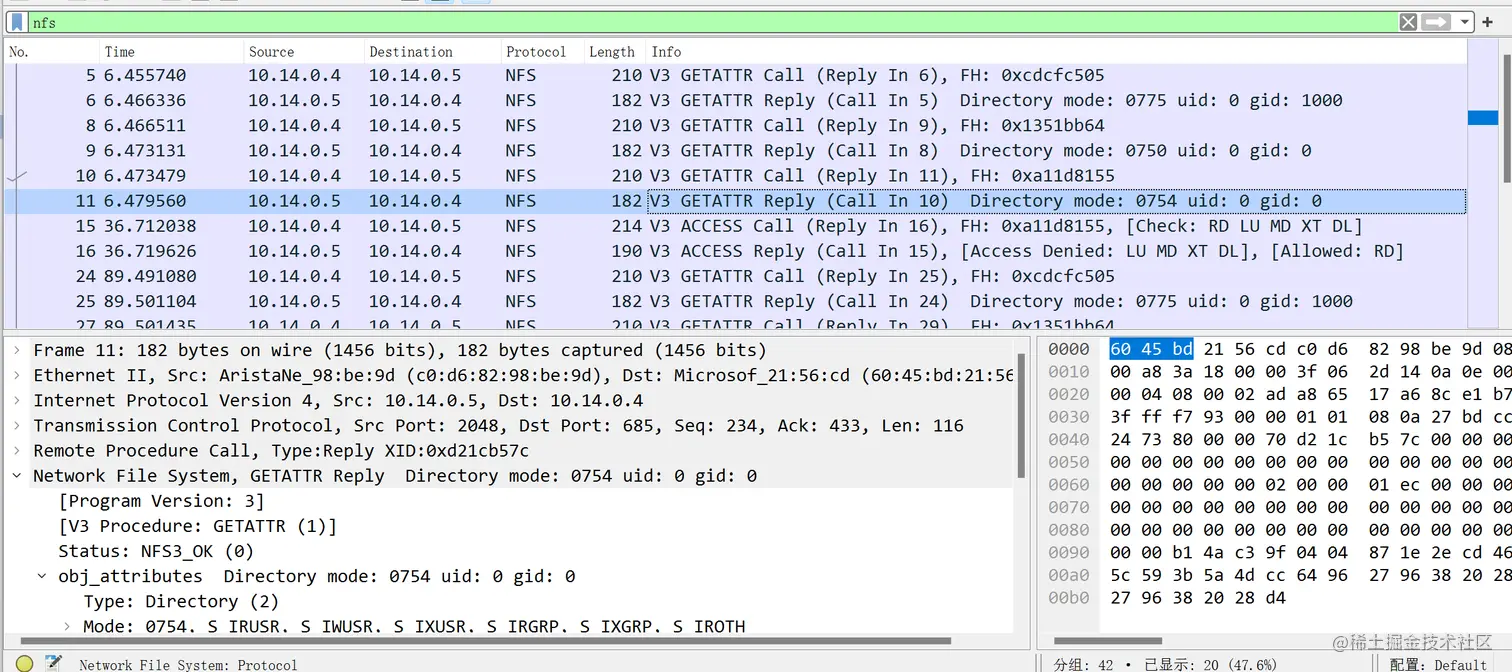Select packet 25 GETATTR Reply at 89.501104
Viewport: 1512px width, 672px height.
pos(735,301)
